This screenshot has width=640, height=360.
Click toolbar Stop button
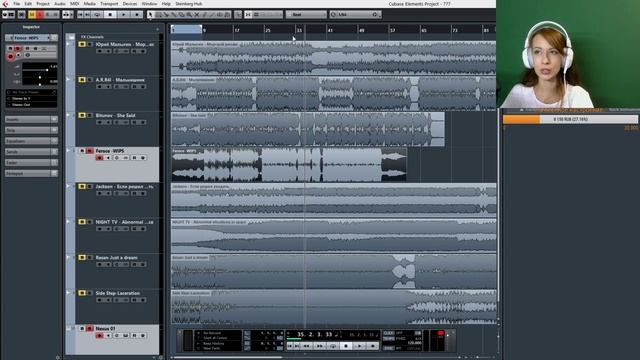tap(110, 15)
